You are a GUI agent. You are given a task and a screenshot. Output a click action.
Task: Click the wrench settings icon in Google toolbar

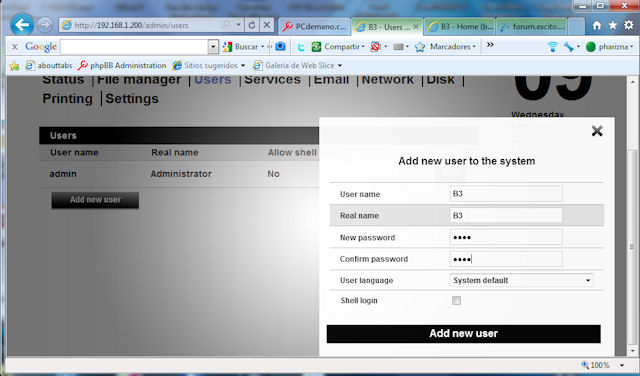(x=569, y=47)
